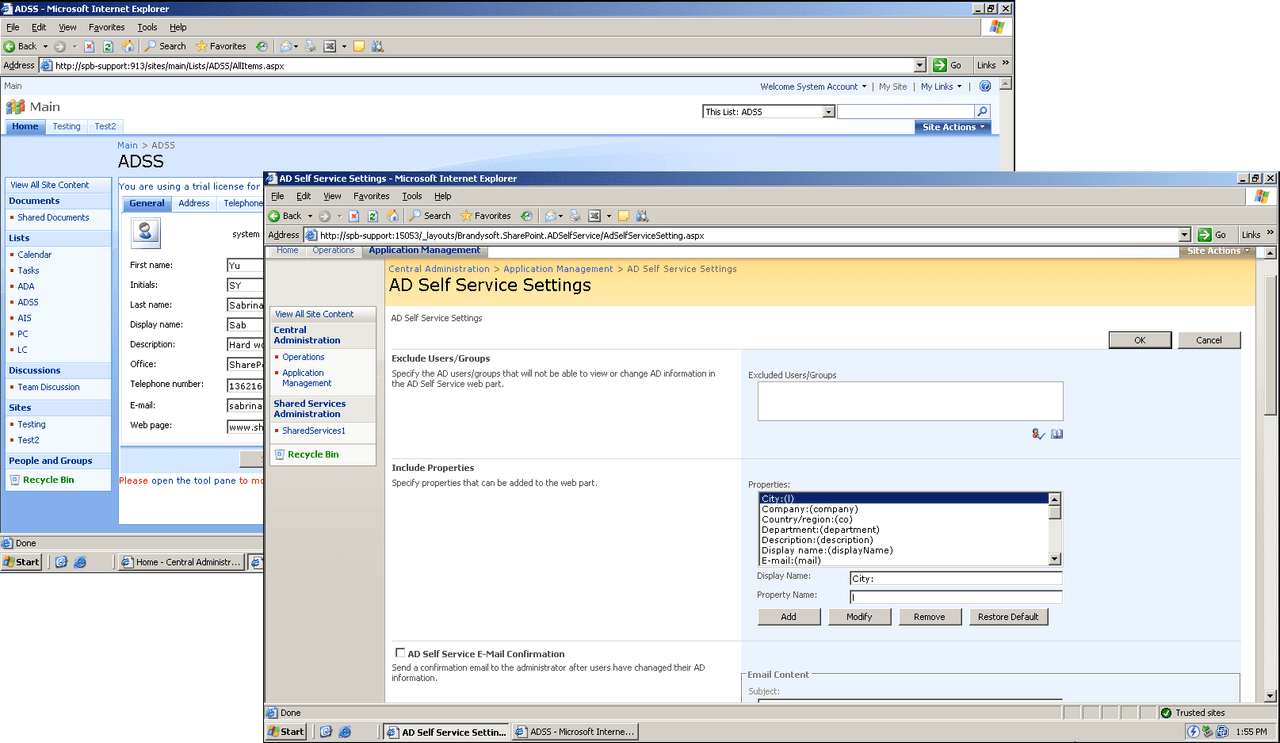Click inside Excluded Users/Groups text box
This screenshot has width=1280, height=743.
point(910,401)
